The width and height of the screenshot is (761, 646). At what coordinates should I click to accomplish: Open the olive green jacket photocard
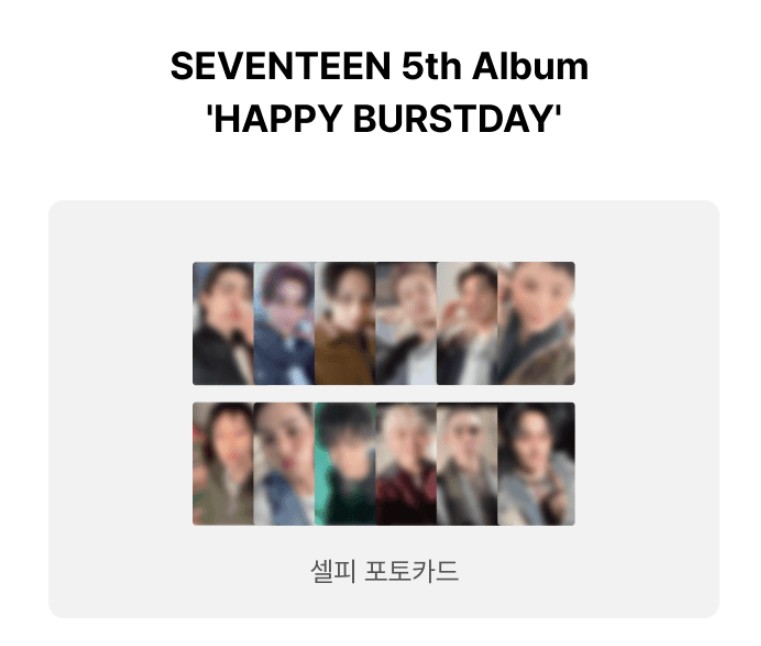pyautogui.click(x=223, y=464)
